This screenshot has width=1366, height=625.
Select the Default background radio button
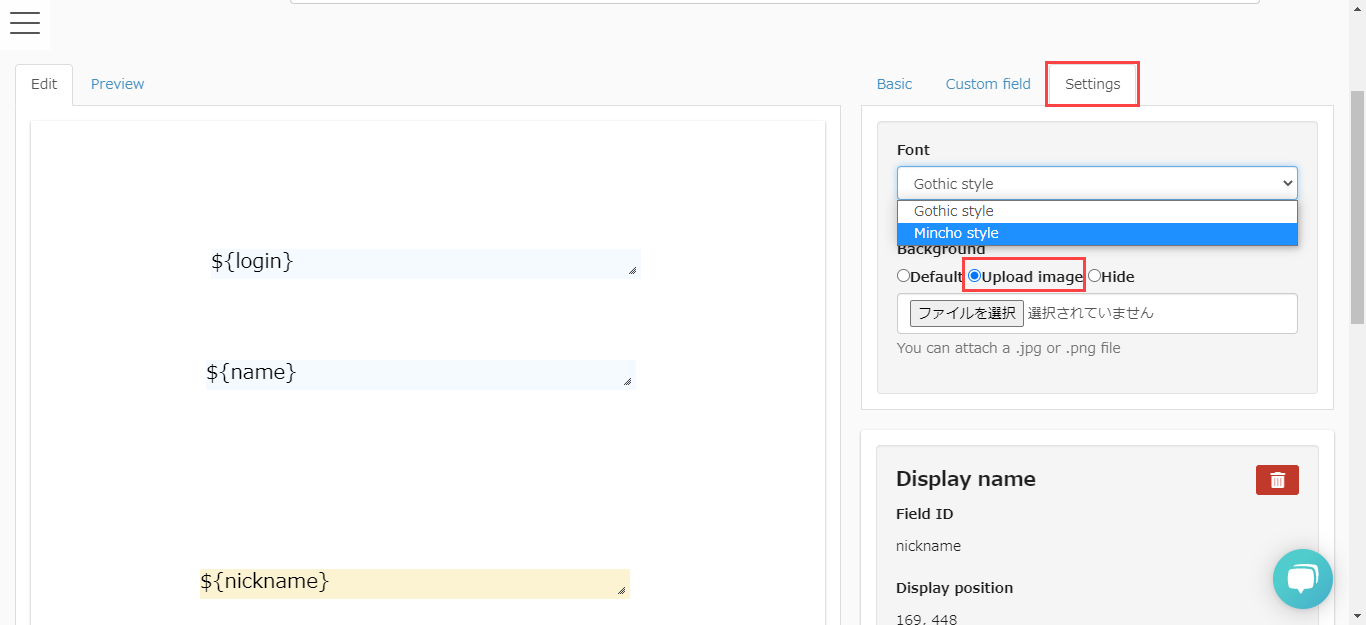(904, 276)
